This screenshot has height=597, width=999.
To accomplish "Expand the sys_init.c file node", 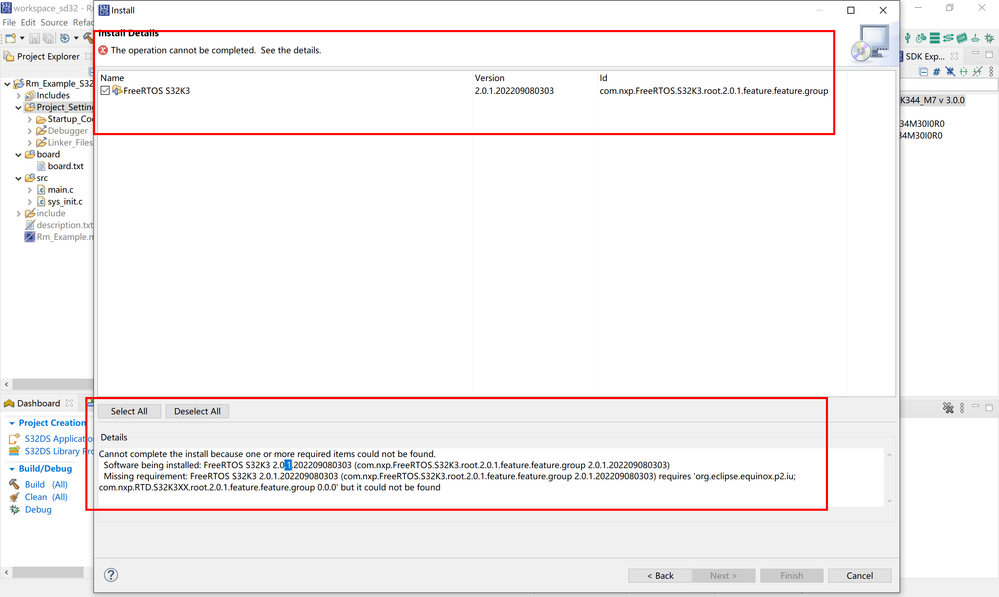I will pyautogui.click(x=29, y=201).
